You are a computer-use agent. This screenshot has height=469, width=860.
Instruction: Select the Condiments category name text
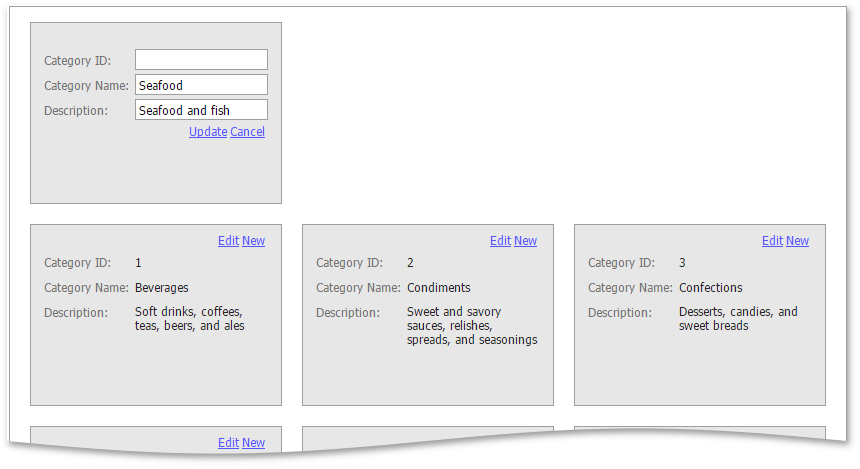tap(439, 288)
